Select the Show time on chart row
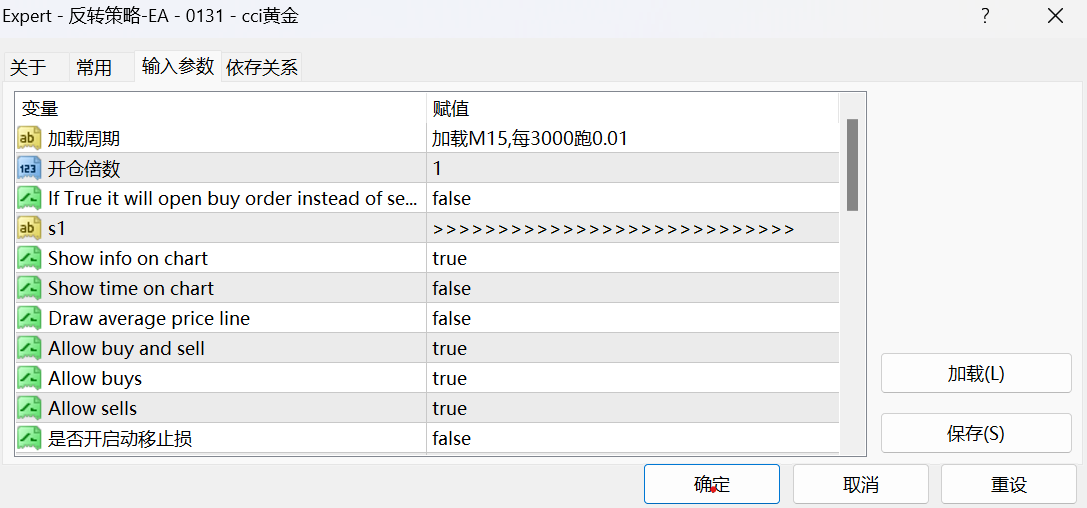This screenshot has height=508, width=1087. 427,288
